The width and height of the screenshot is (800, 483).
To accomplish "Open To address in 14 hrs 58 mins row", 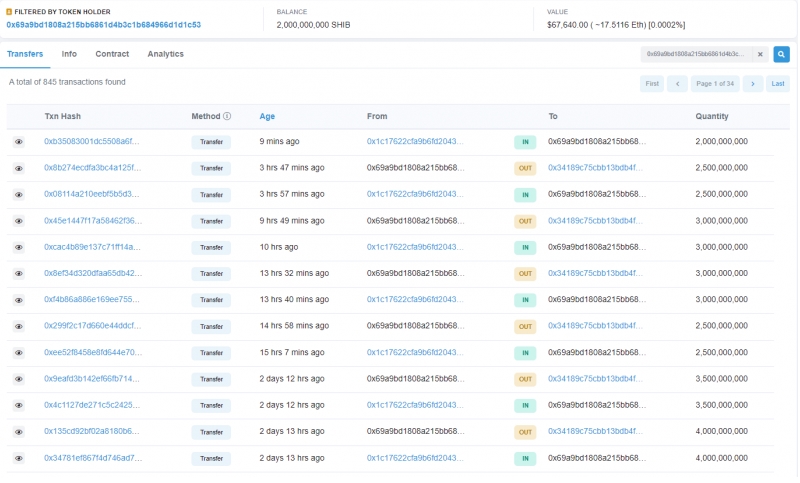I will [x=595, y=326].
